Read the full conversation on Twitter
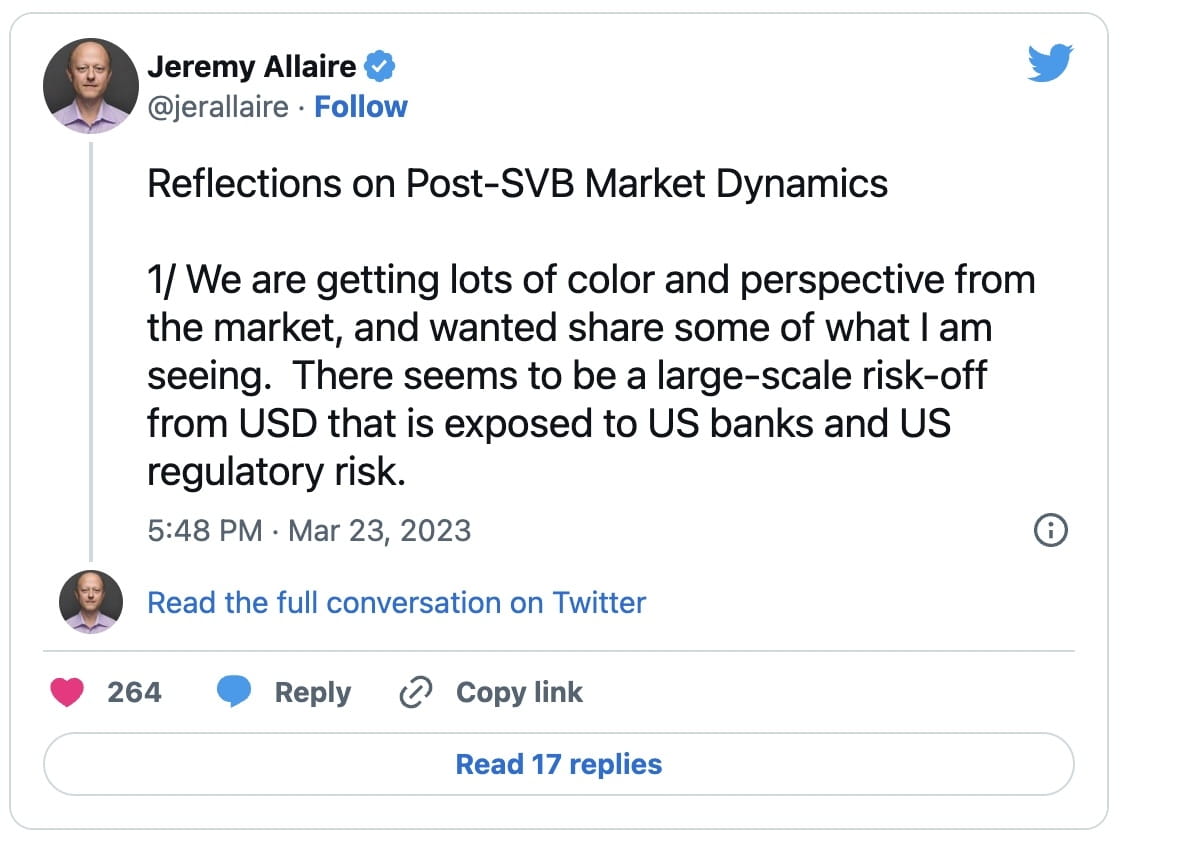This screenshot has height=850, width=1180. [396, 603]
